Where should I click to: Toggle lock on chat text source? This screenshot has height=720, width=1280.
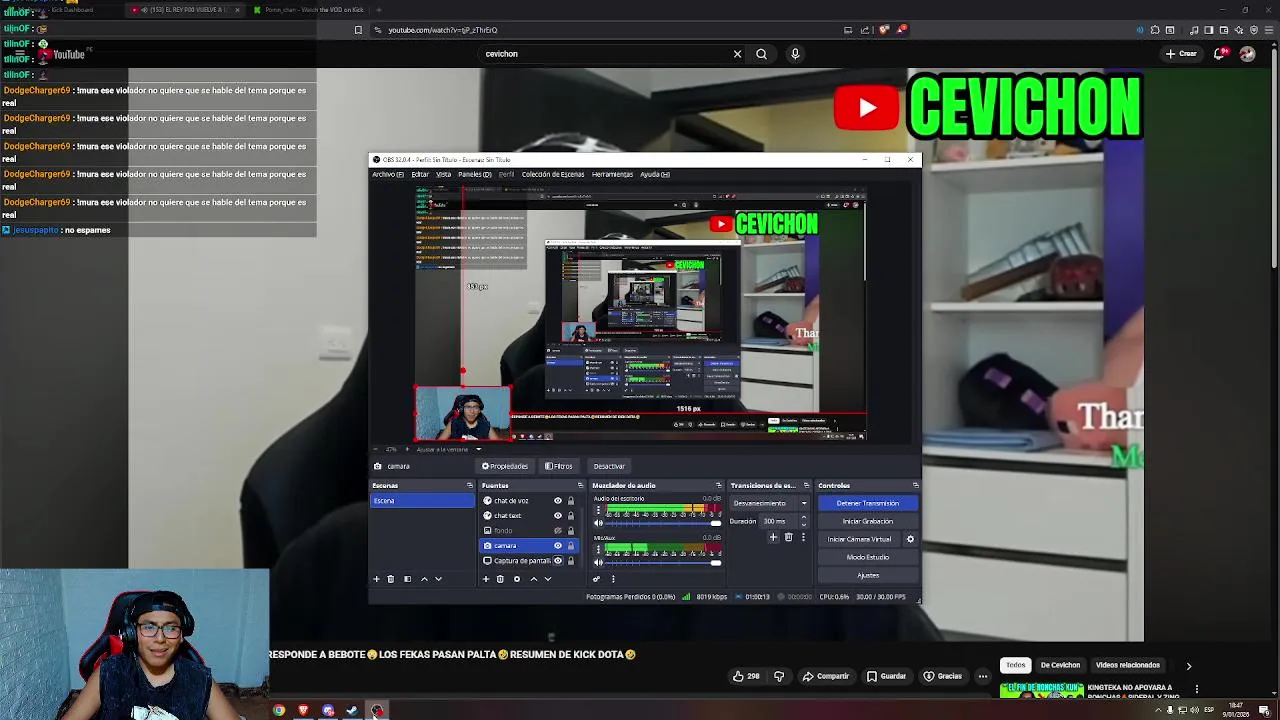coord(571,516)
